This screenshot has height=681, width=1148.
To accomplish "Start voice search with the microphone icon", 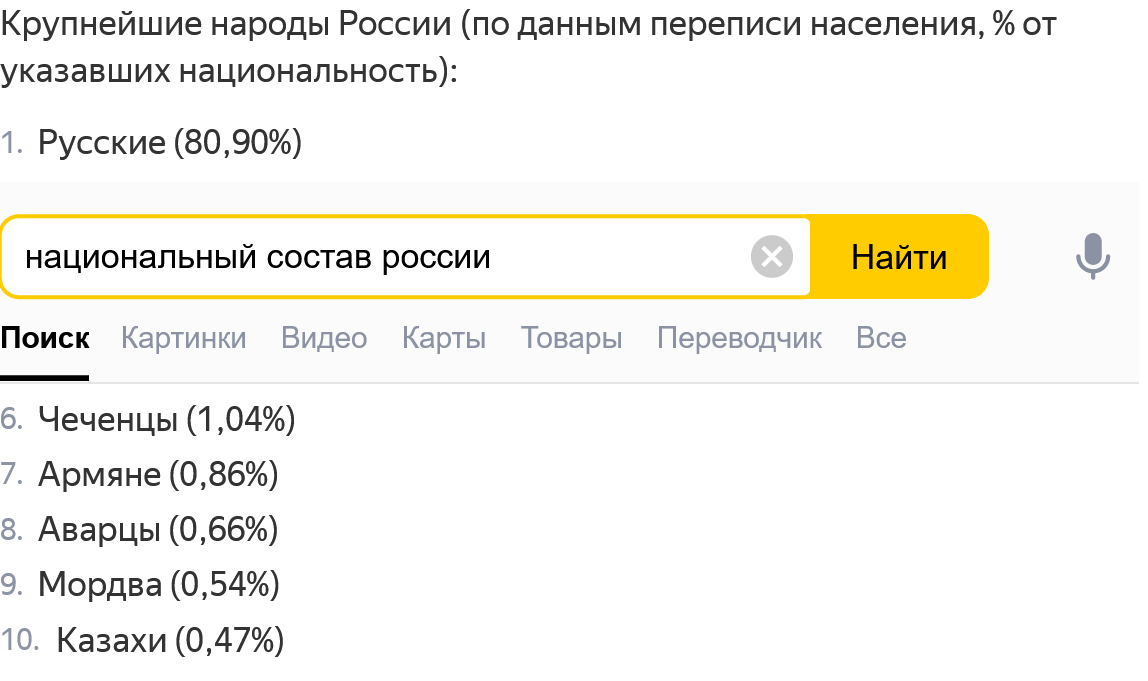I will point(1092,256).
